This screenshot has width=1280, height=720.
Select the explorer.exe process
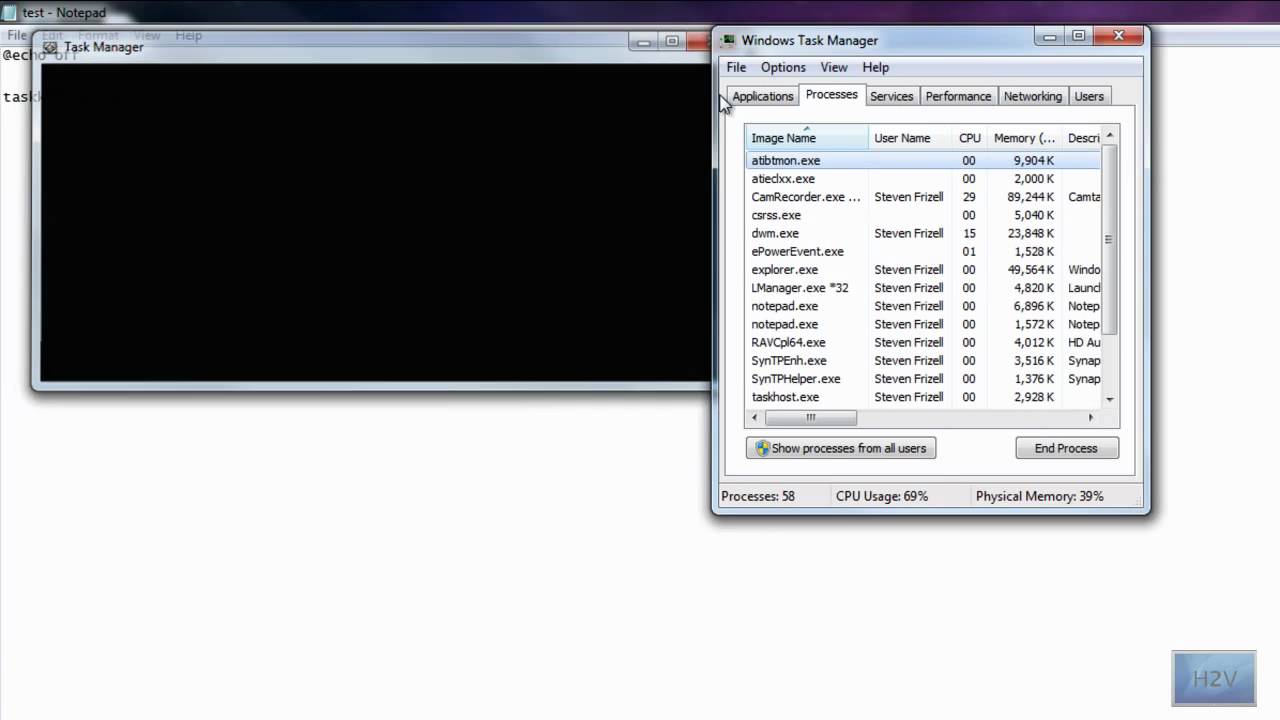click(923, 270)
